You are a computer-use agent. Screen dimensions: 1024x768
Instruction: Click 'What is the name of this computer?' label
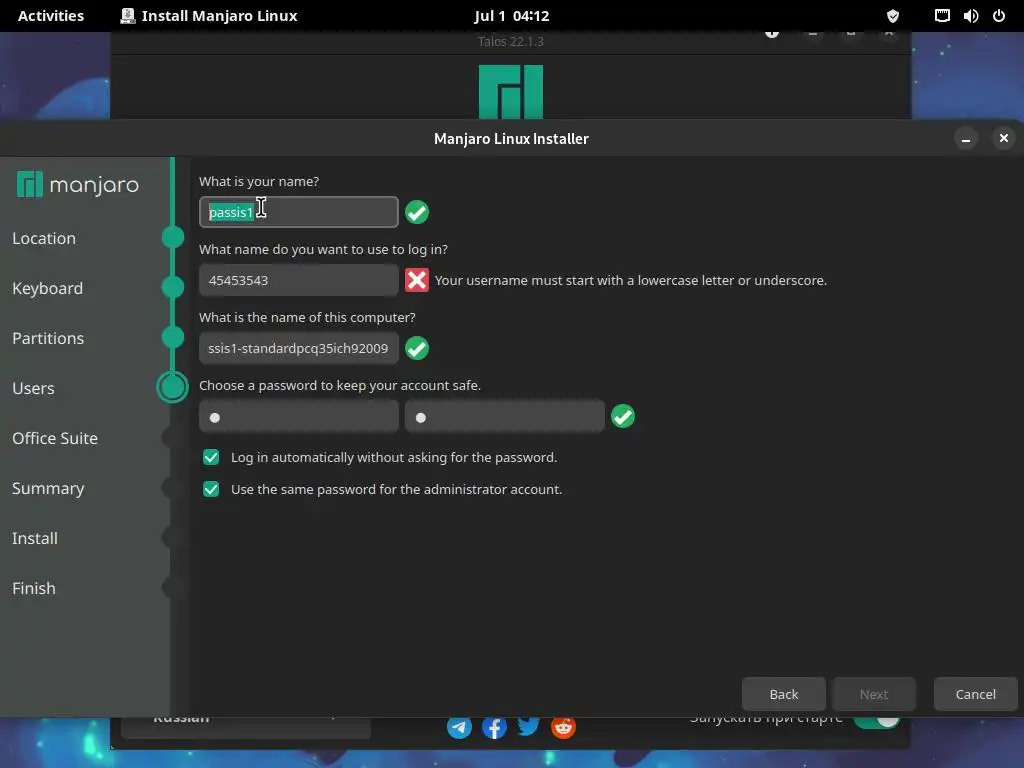point(307,317)
